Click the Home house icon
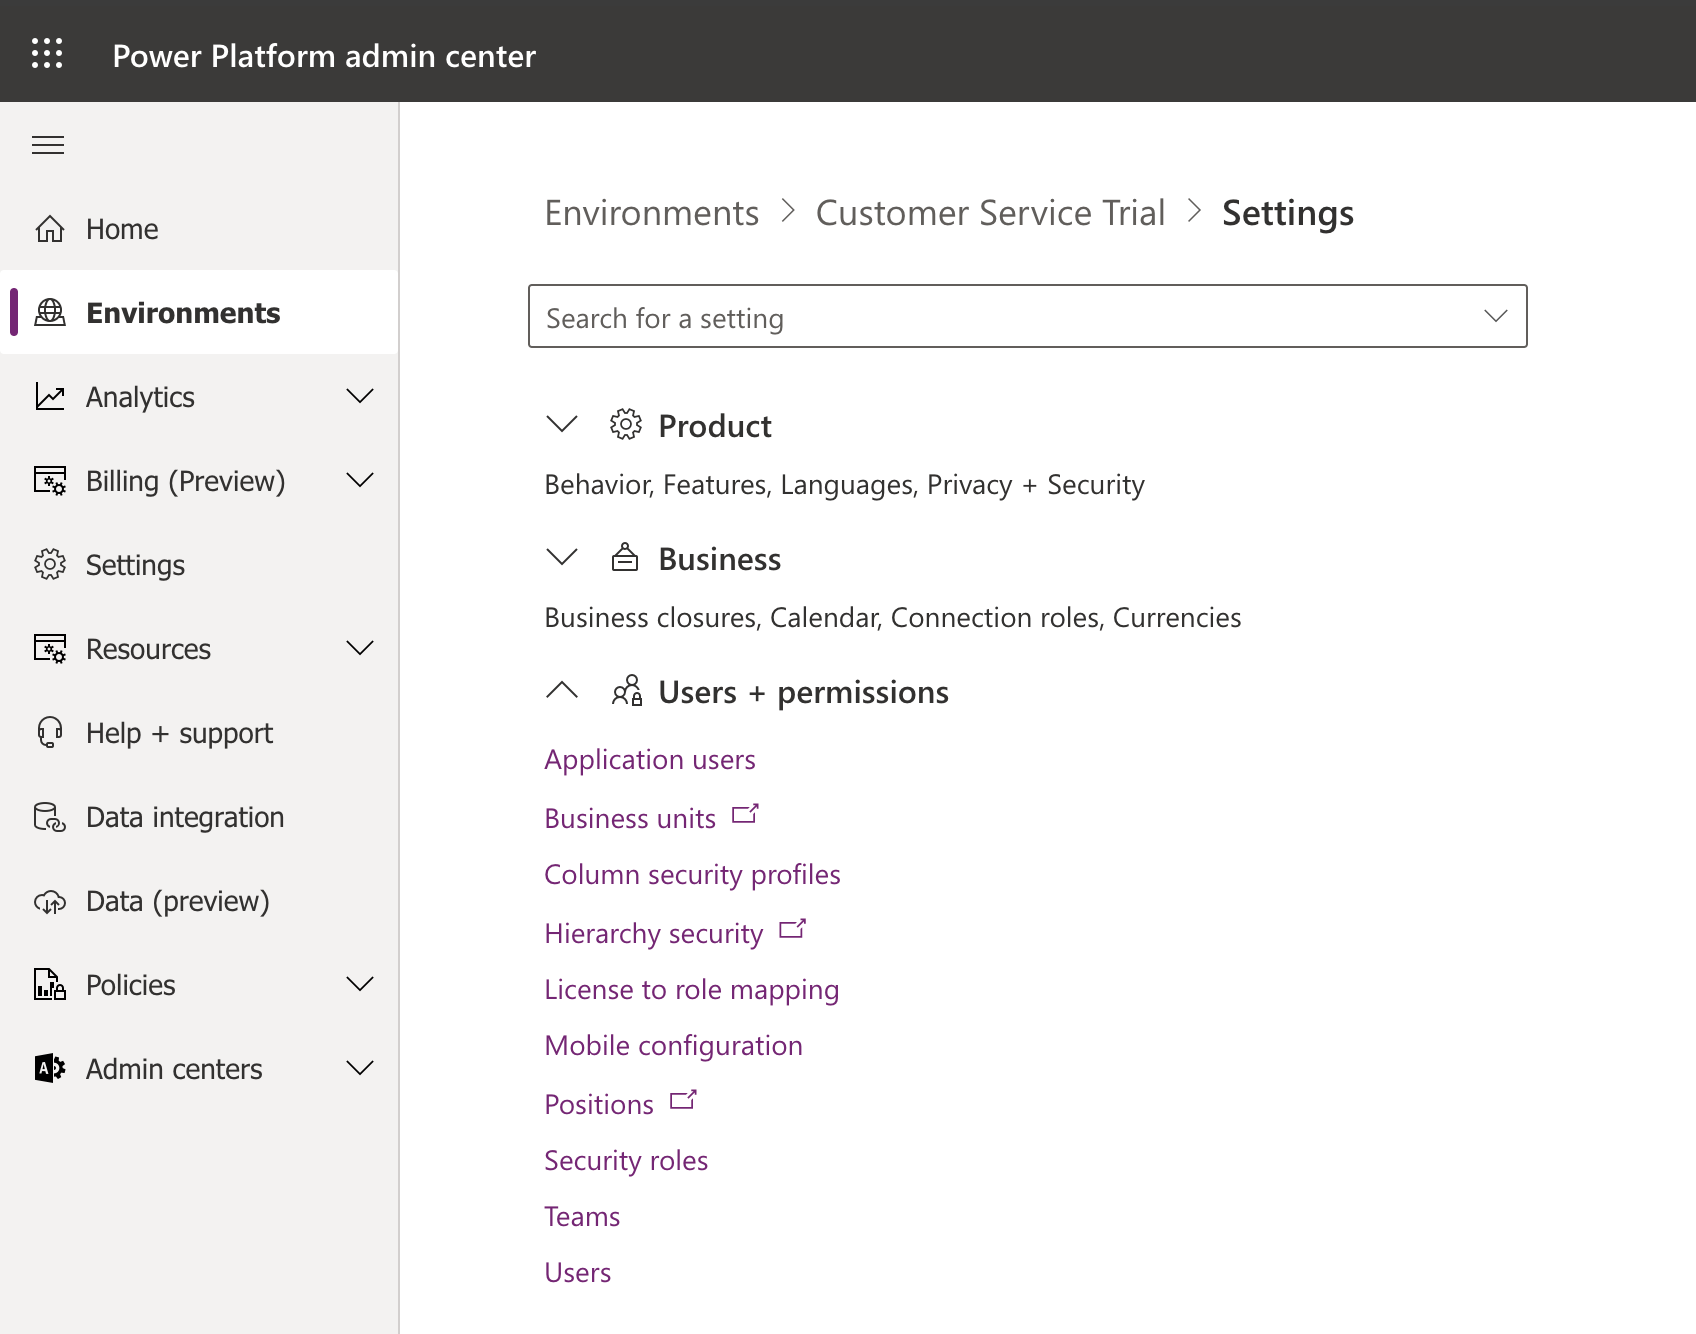Viewport: 1696px width, 1334px height. [x=50, y=229]
